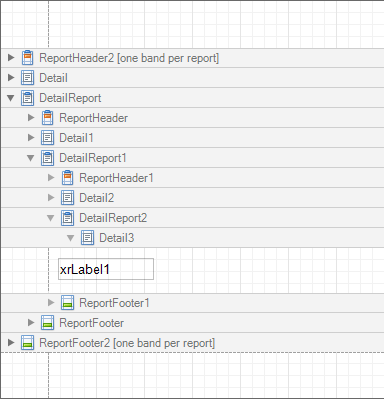Click the Detail1 band icon

coord(47,138)
